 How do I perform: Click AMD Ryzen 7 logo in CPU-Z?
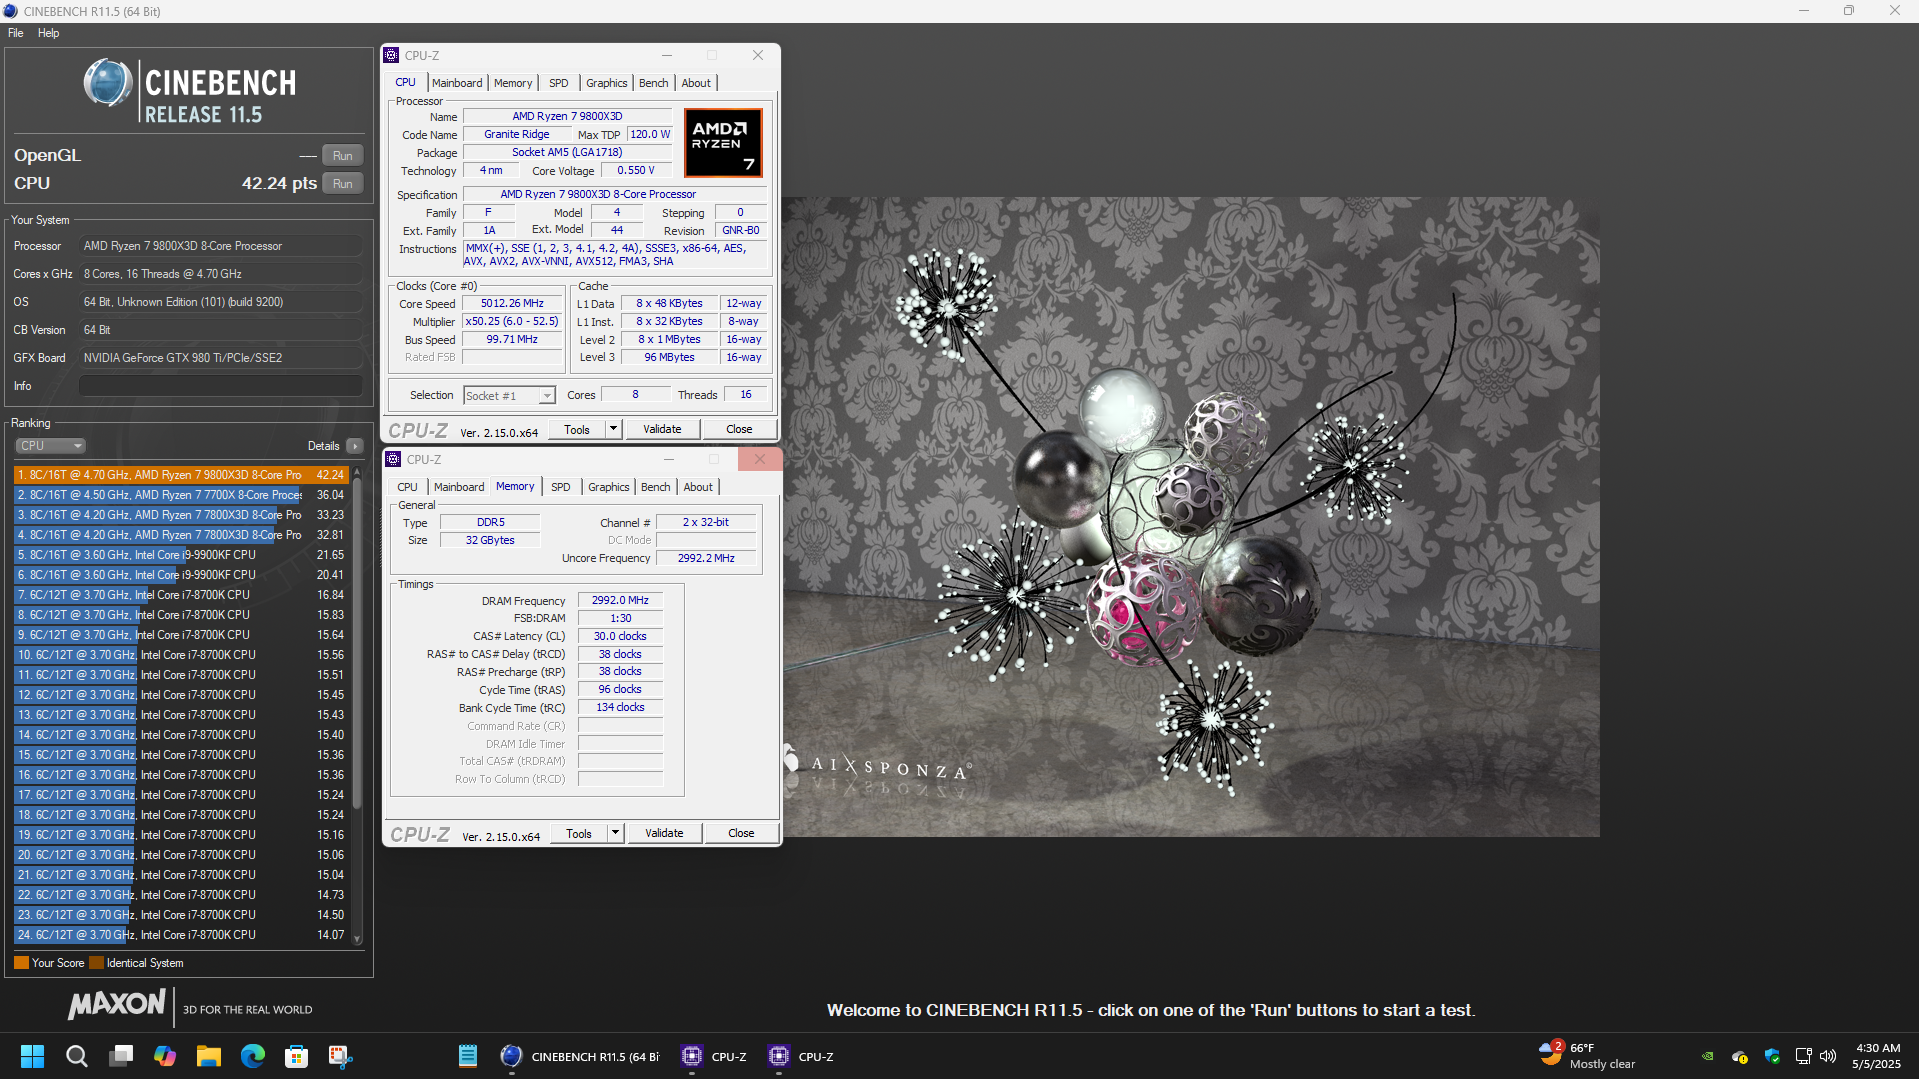point(723,143)
